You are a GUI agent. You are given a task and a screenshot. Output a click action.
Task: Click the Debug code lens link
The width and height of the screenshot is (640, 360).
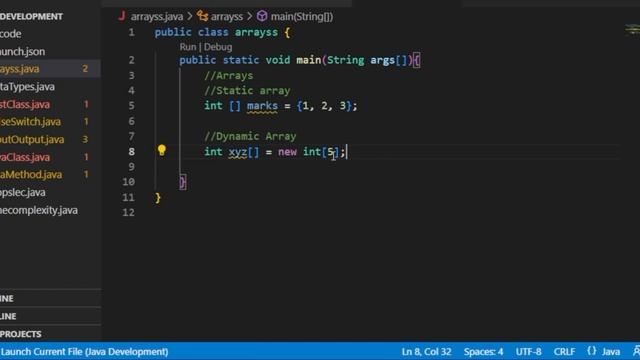click(x=218, y=47)
